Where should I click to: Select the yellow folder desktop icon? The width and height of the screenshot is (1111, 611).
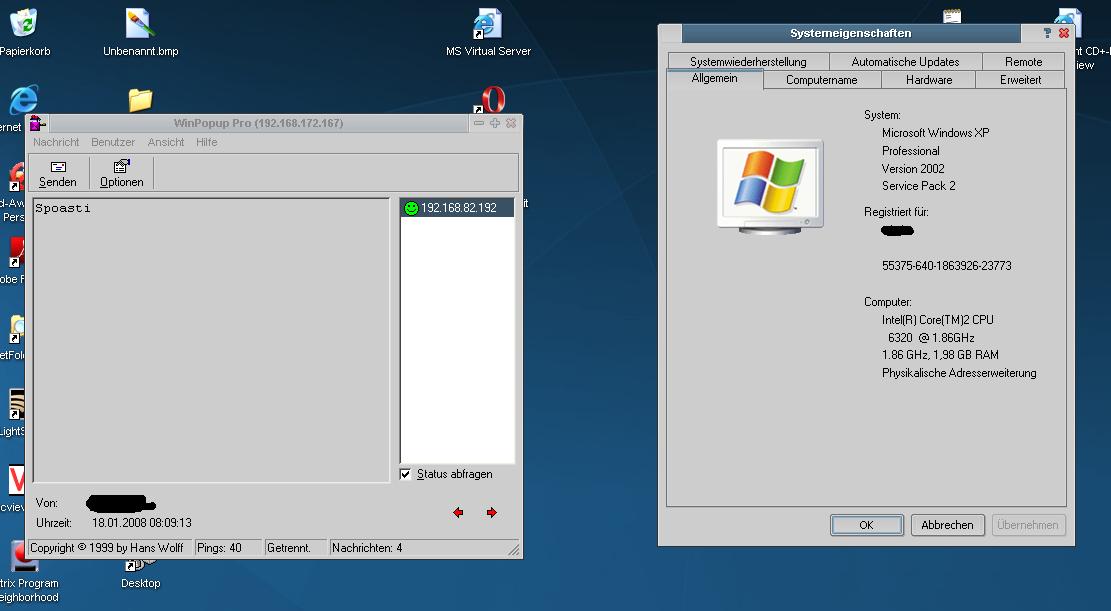[140, 100]
